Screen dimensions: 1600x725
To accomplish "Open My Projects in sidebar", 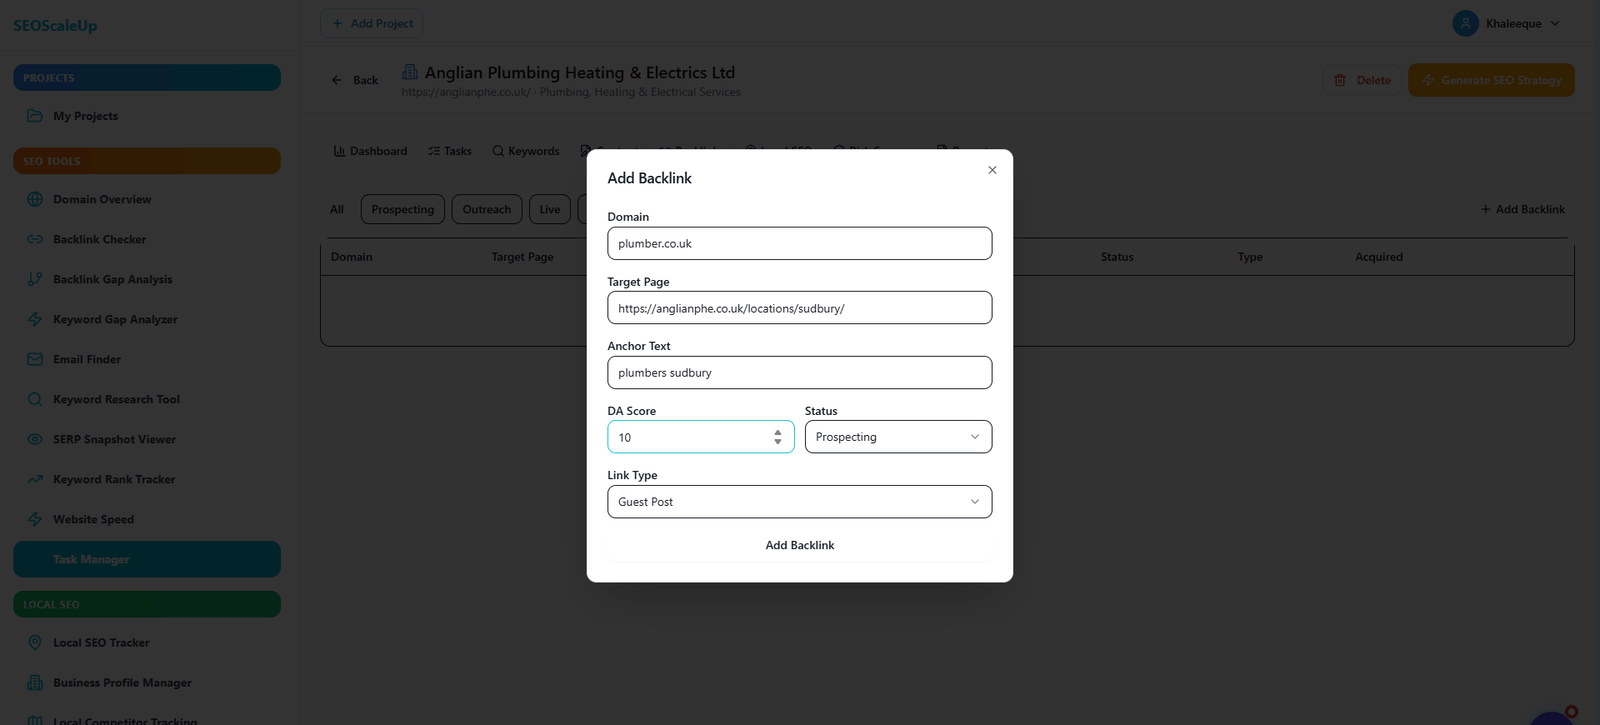I will [146, 116].
